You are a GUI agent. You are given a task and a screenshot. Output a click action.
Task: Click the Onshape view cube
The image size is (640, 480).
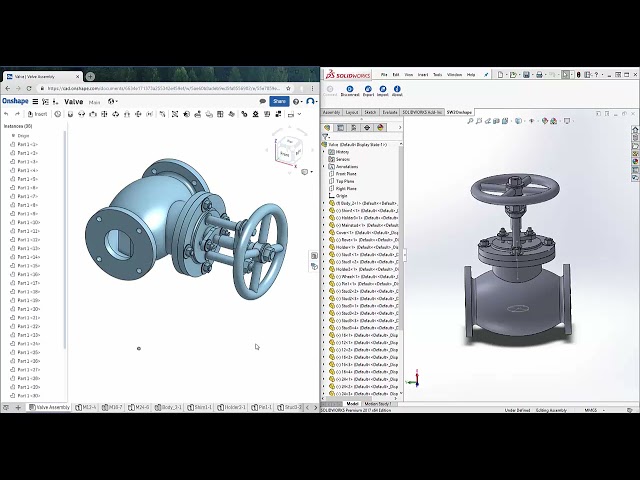coord(289,150)
